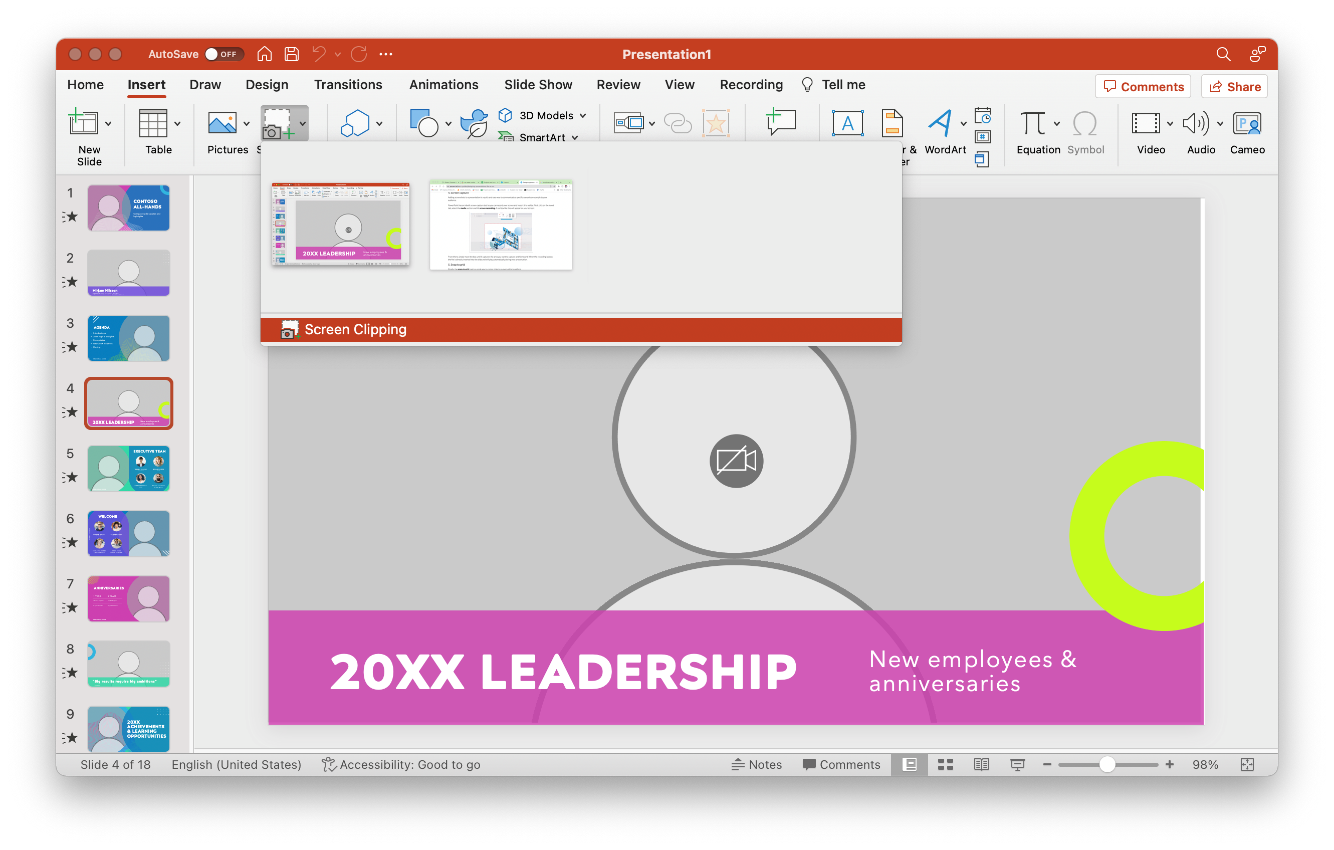Click the SmartArt icon
1334x850 pixels.
(506, 137)
